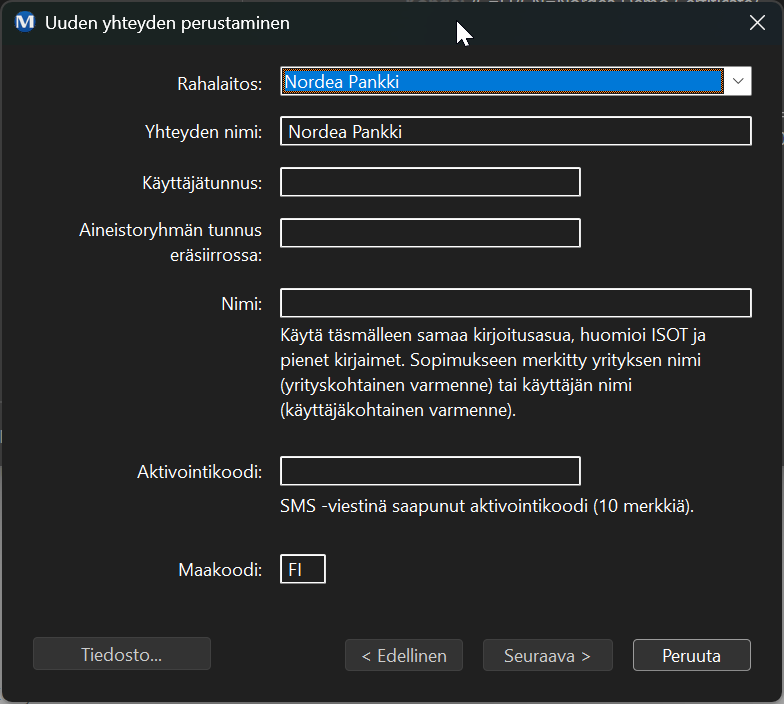784x704 pixels.
Task: Click the Aineistoryhmän tunnus eräsiirrossa field
Action: (x=430, y=232)
